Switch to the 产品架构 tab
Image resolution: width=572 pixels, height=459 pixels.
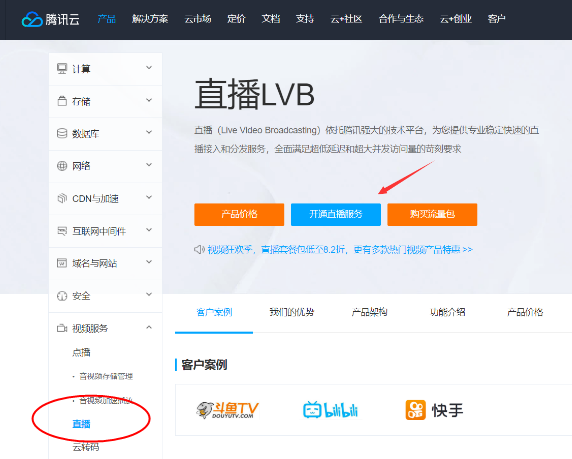(x=370, y=312)
